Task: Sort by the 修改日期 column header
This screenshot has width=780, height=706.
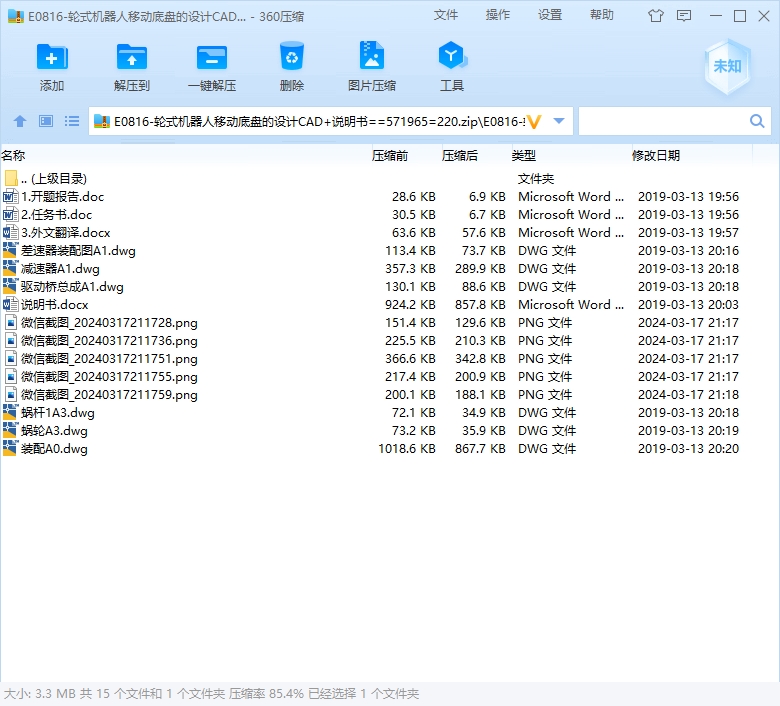Action: coord(656,156)
